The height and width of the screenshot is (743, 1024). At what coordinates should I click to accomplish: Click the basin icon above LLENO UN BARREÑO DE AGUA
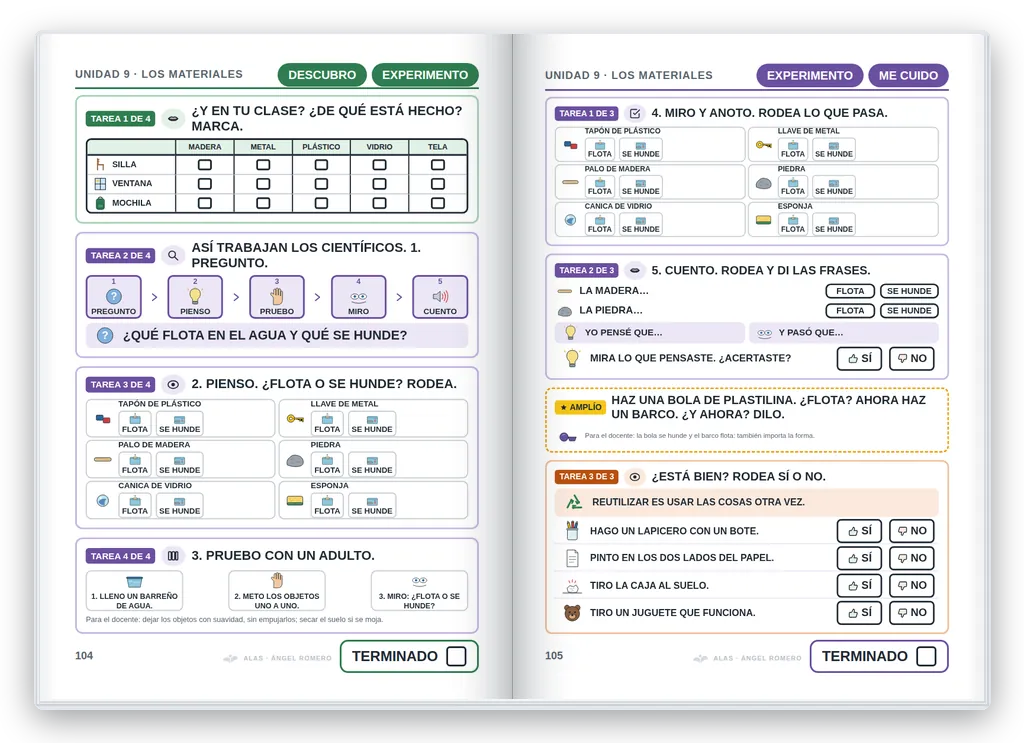pos(135,582)
